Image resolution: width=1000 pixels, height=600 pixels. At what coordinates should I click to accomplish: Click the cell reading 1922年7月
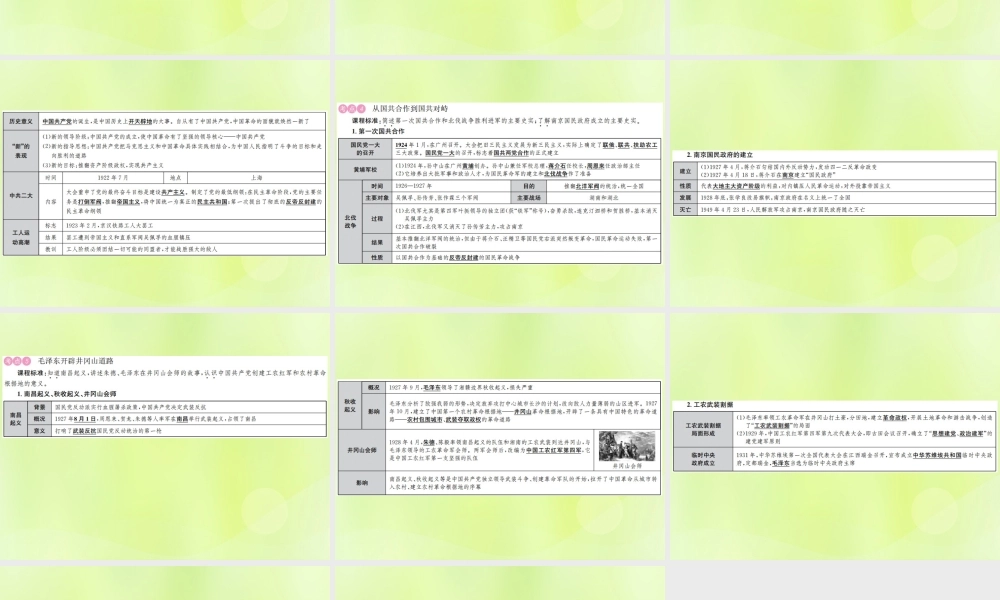click(x=113, y=178)
